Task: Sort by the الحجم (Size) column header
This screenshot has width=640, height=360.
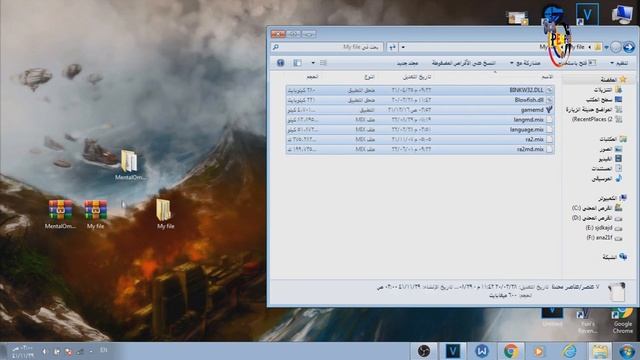Action: (x=312, y=77)
